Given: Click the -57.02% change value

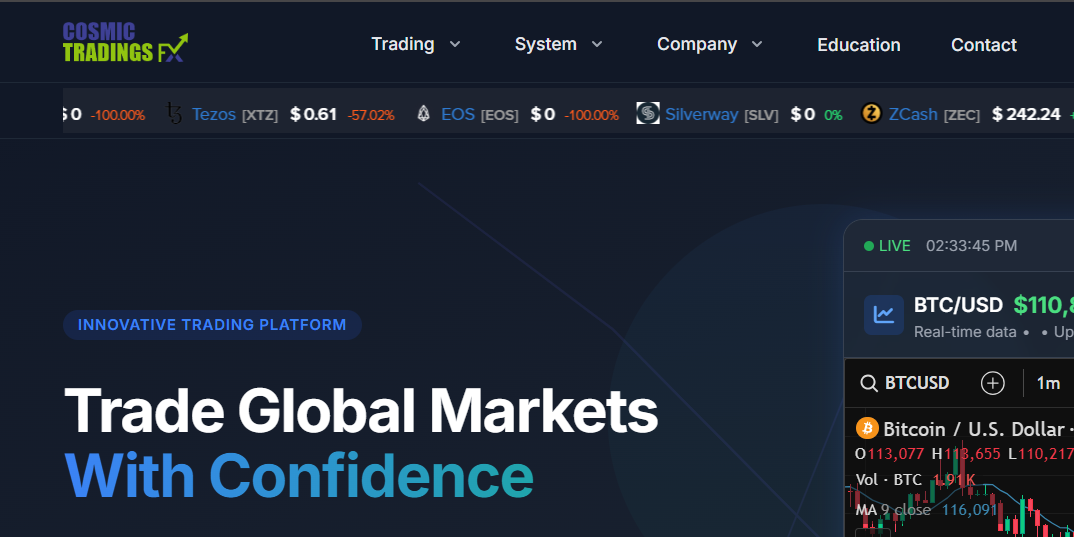Looking at the screenshot, I should pyautogui.click(x=371, y=115).
